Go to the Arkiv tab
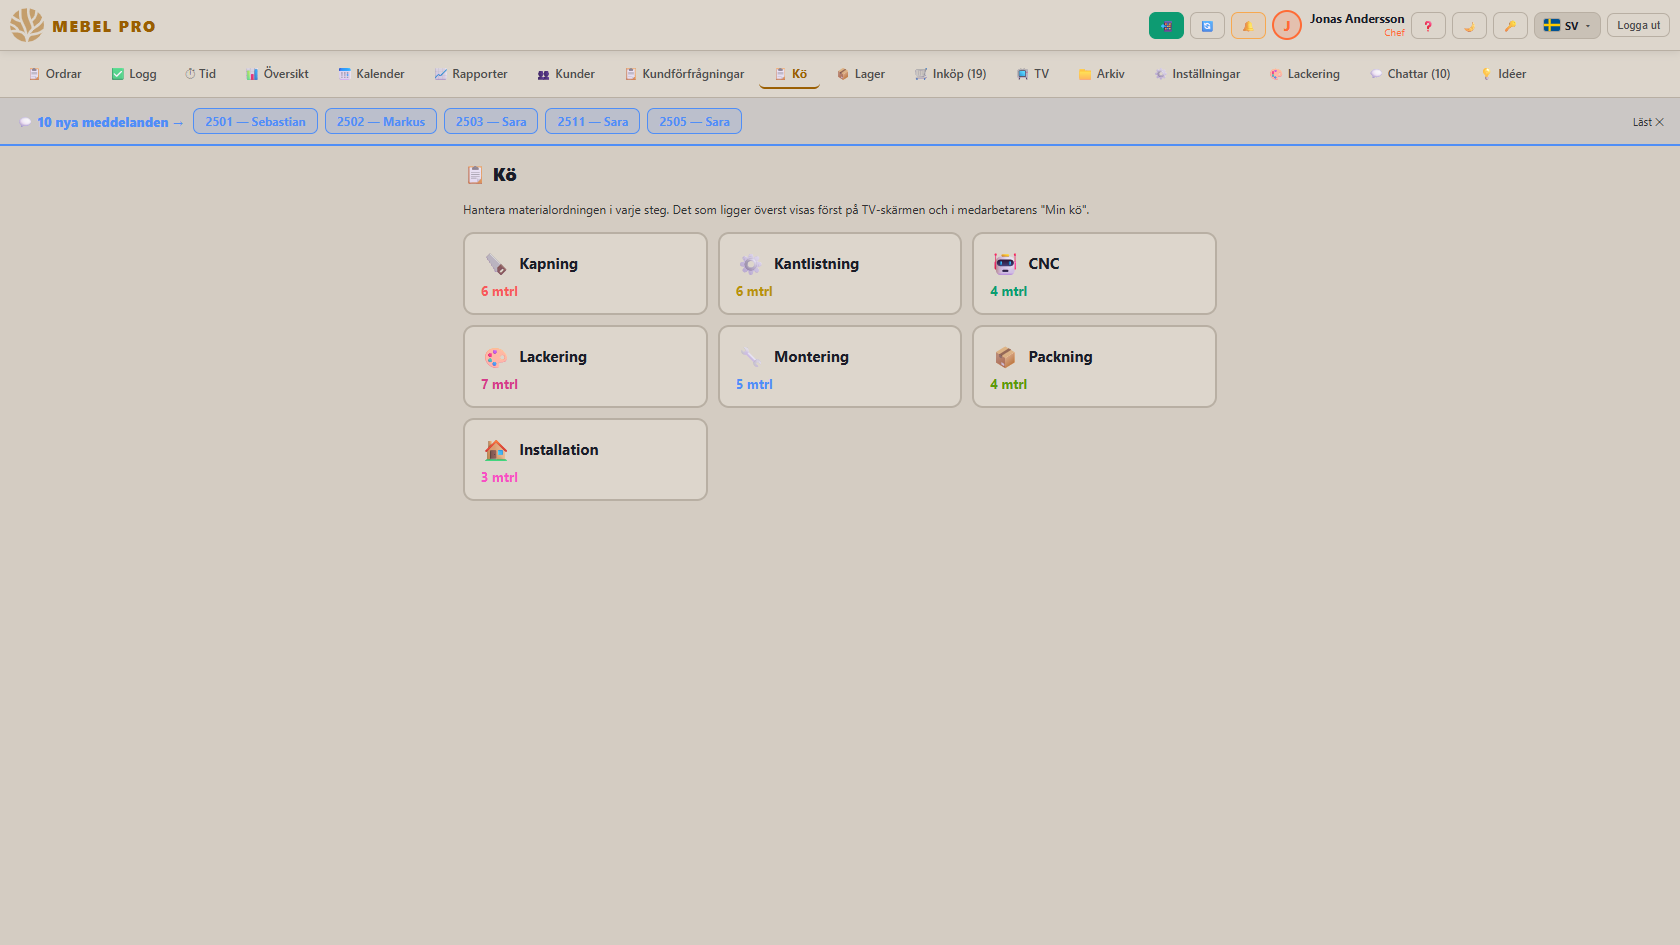Viewport: 1680px width, 945px height. (1102, 74)
